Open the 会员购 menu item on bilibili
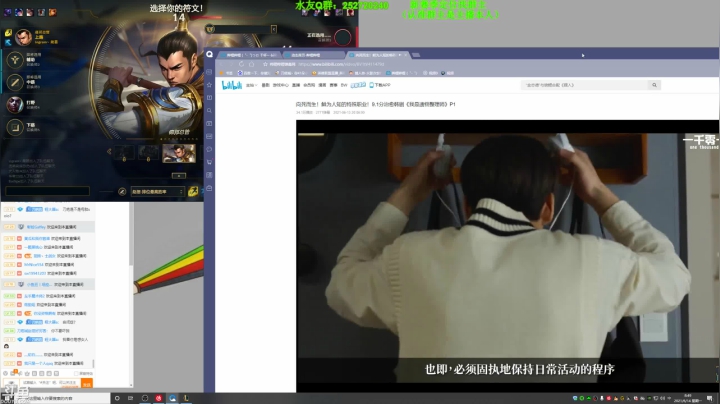This screenshot has width=720, height=404. tap(309, 85)
